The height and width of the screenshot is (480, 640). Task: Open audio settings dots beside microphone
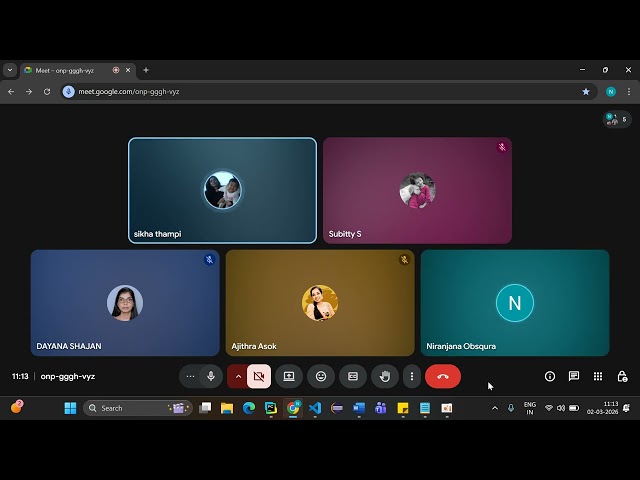[x=190, y=376]
